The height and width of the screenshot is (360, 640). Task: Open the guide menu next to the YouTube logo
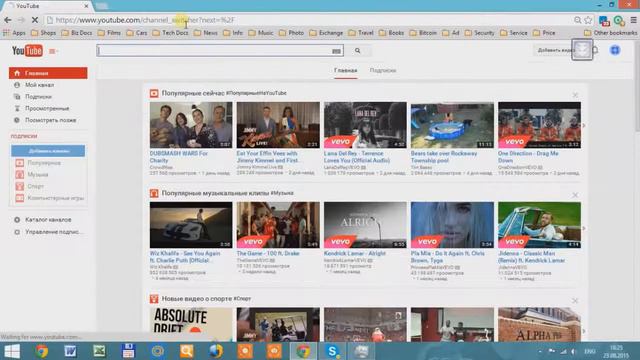pyautogui.click(x=53, y=51)
